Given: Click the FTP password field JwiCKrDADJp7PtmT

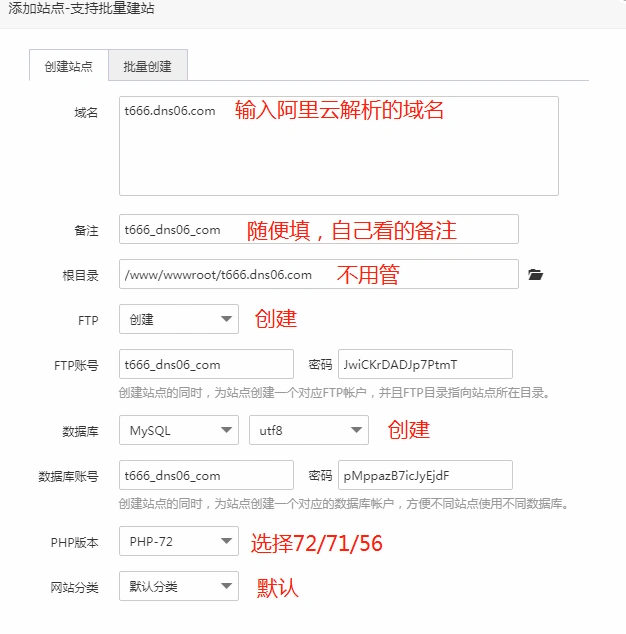Looking at the screenshot, I should (425, 364).
